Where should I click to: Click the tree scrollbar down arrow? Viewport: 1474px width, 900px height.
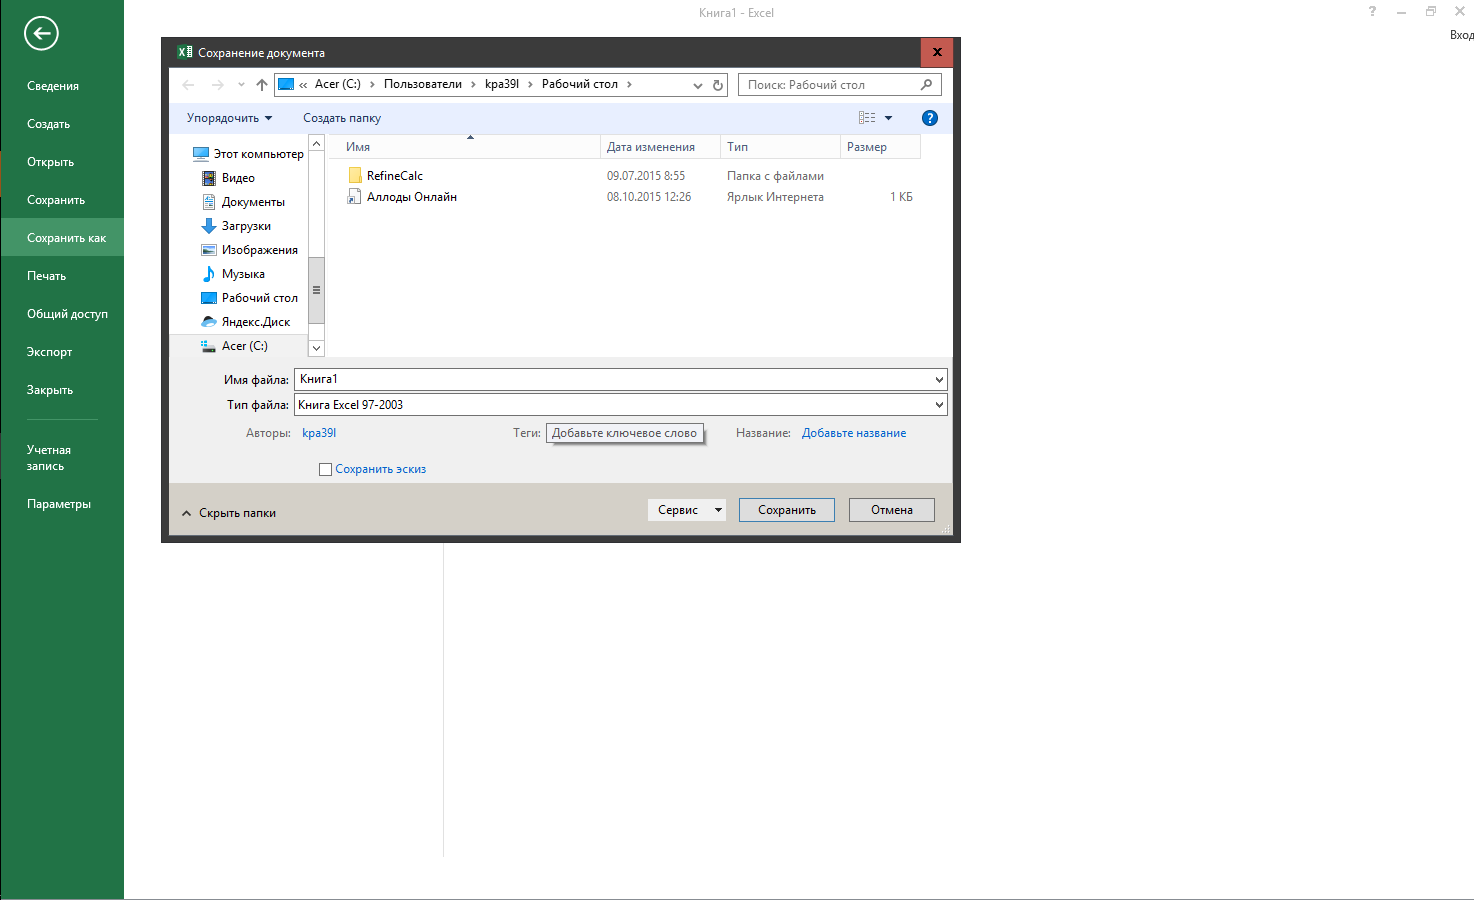coord(317,348)
